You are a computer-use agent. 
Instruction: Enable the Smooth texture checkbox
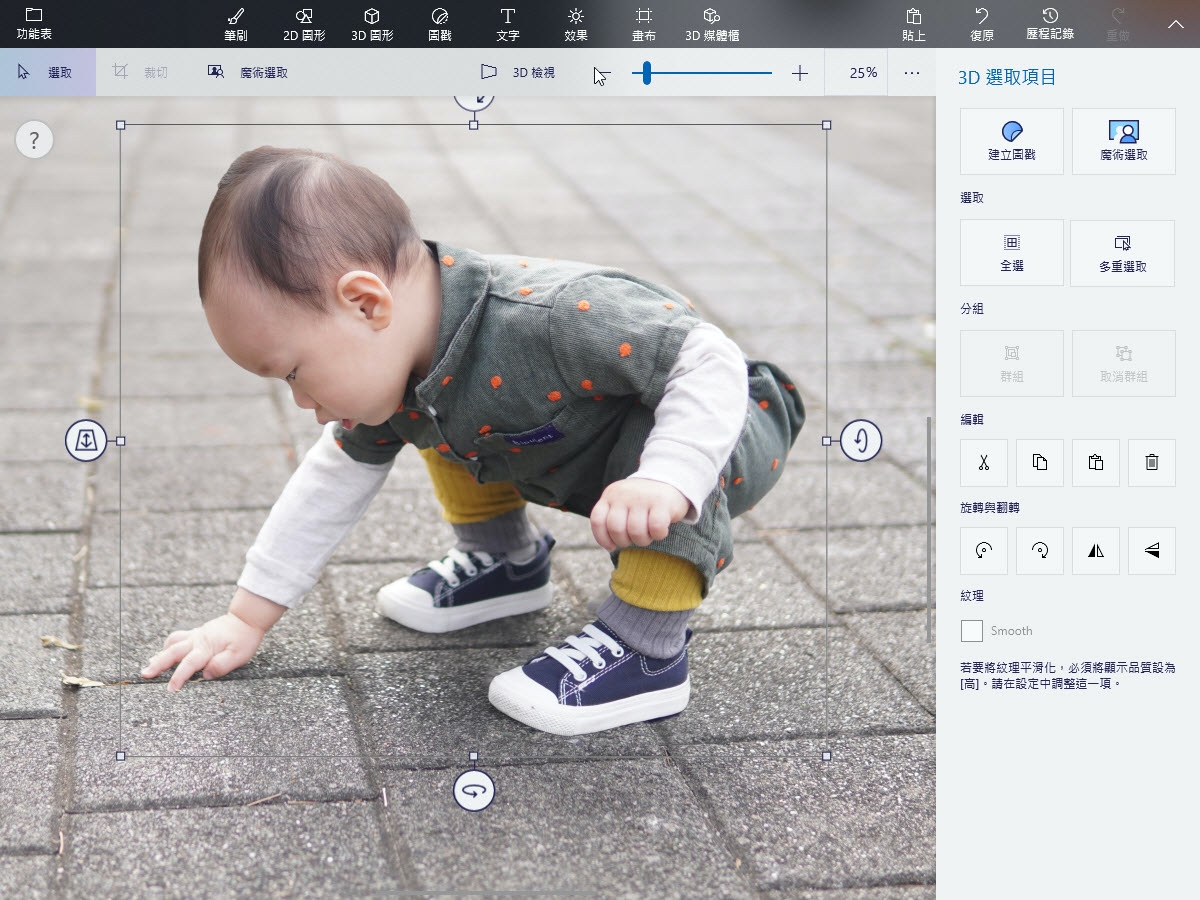point(972,631)
